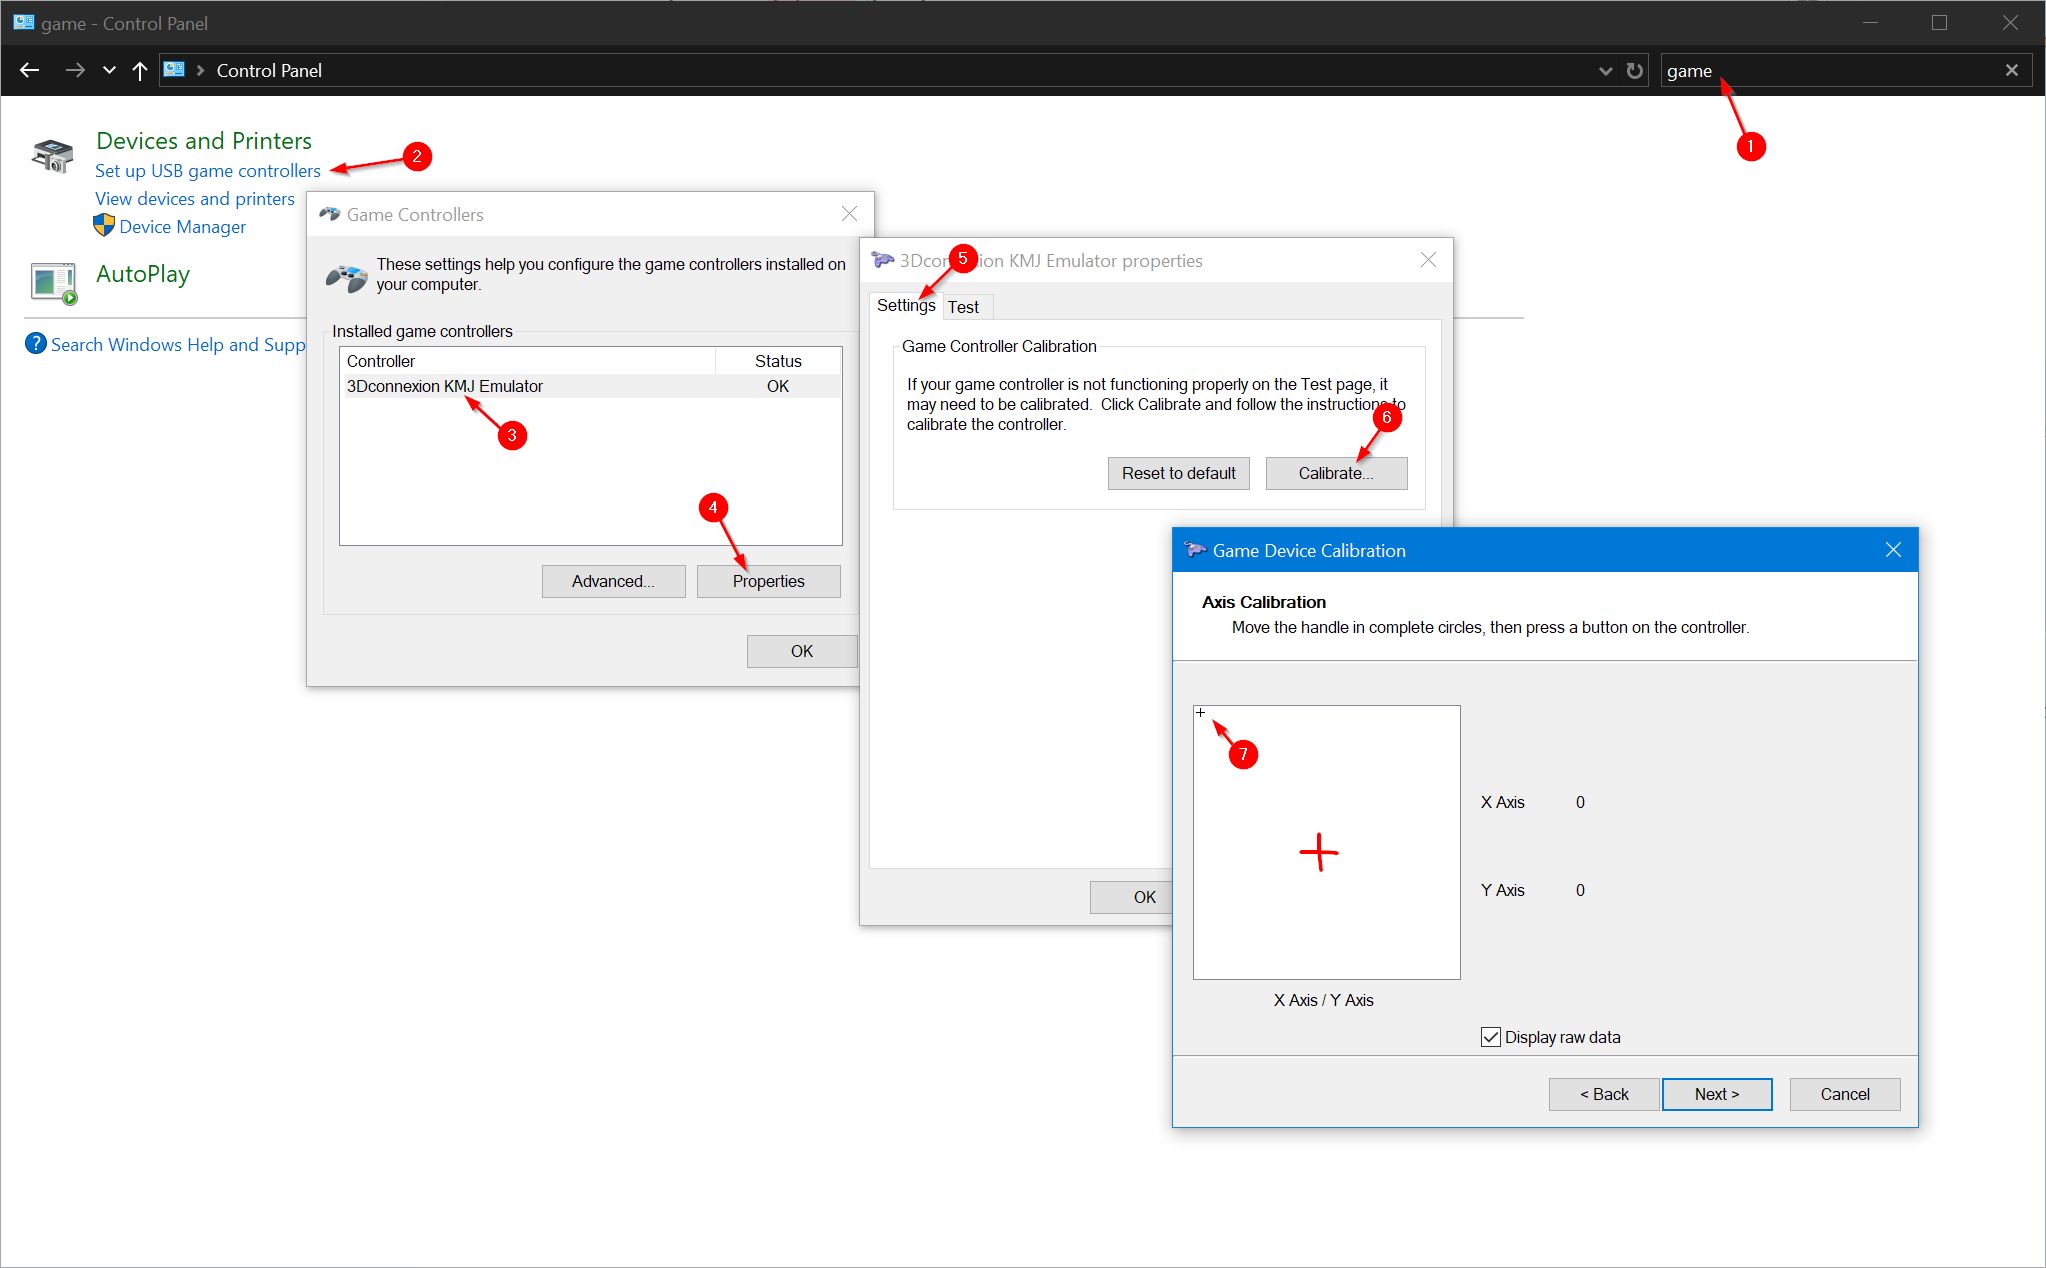The width and height of the screenshot is (2046, 1268).
Task: Toggle the Display raw data option off
Action: tap(1492, 1037)
